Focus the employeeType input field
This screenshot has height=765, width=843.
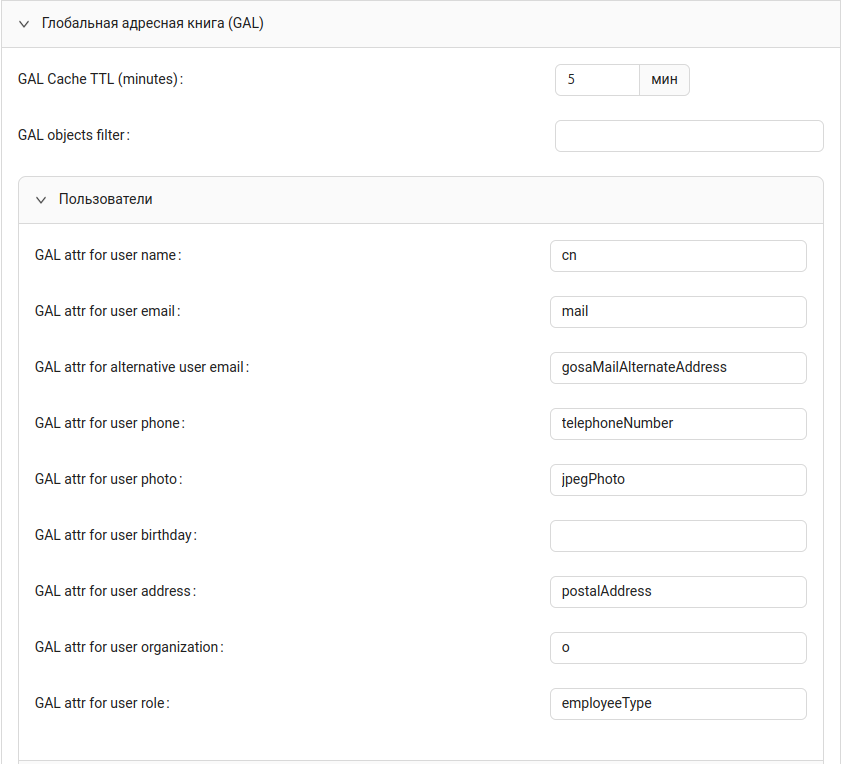pyautogui.click(x=677, y=703)
